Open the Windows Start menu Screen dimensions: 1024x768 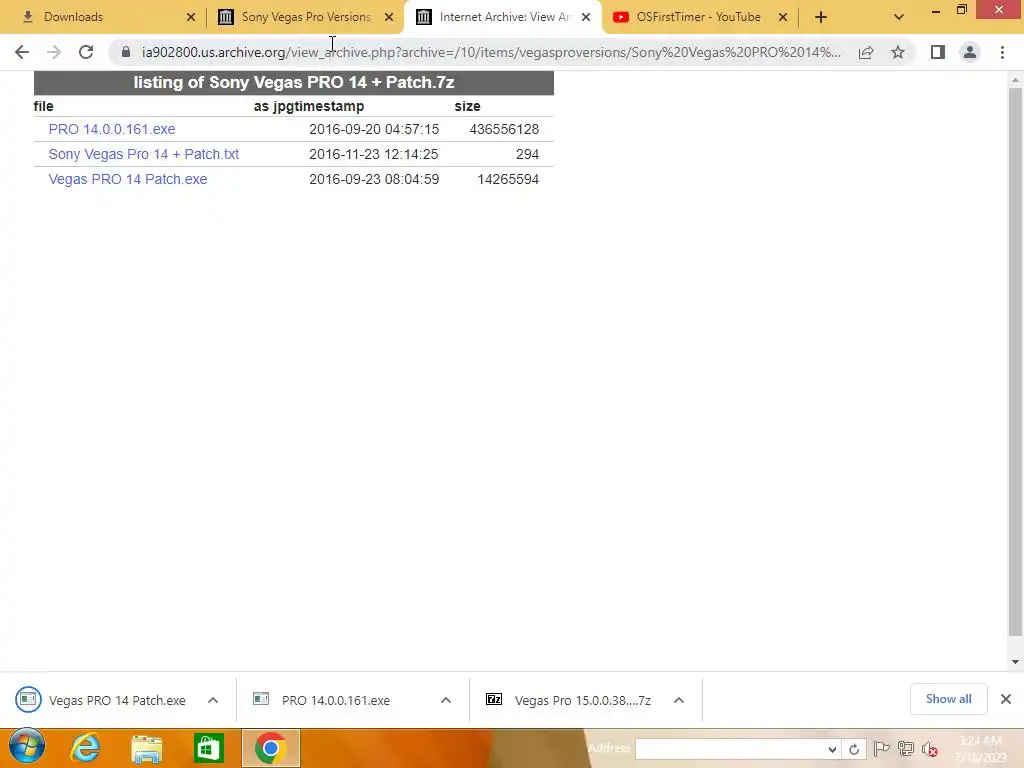point(27,747)
